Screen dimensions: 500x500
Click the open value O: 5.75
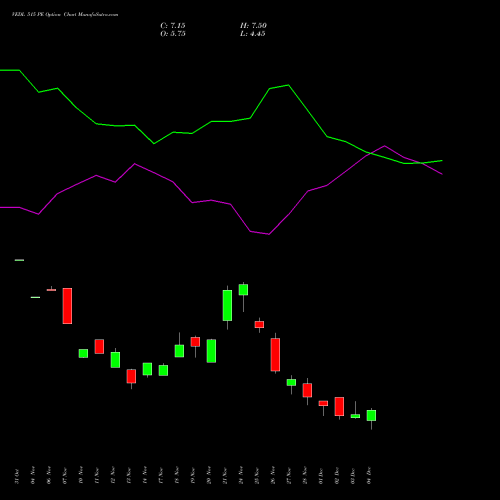173,34
